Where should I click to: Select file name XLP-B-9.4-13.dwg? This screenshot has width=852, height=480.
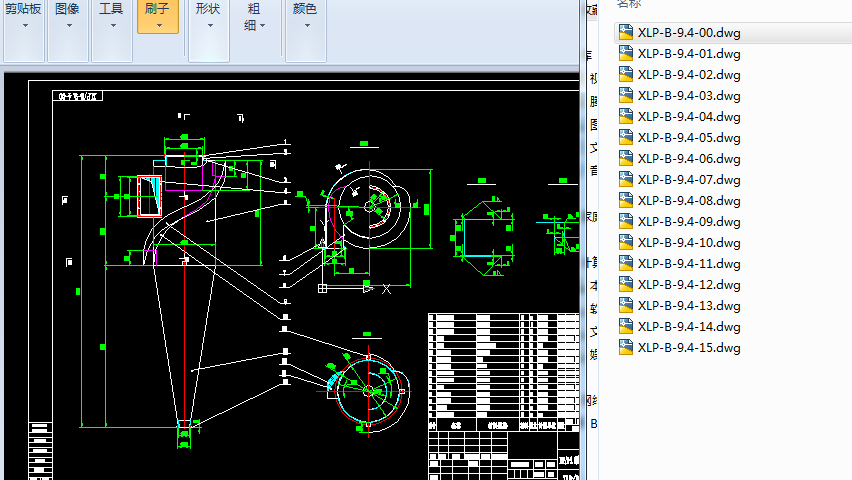(689, 306)
